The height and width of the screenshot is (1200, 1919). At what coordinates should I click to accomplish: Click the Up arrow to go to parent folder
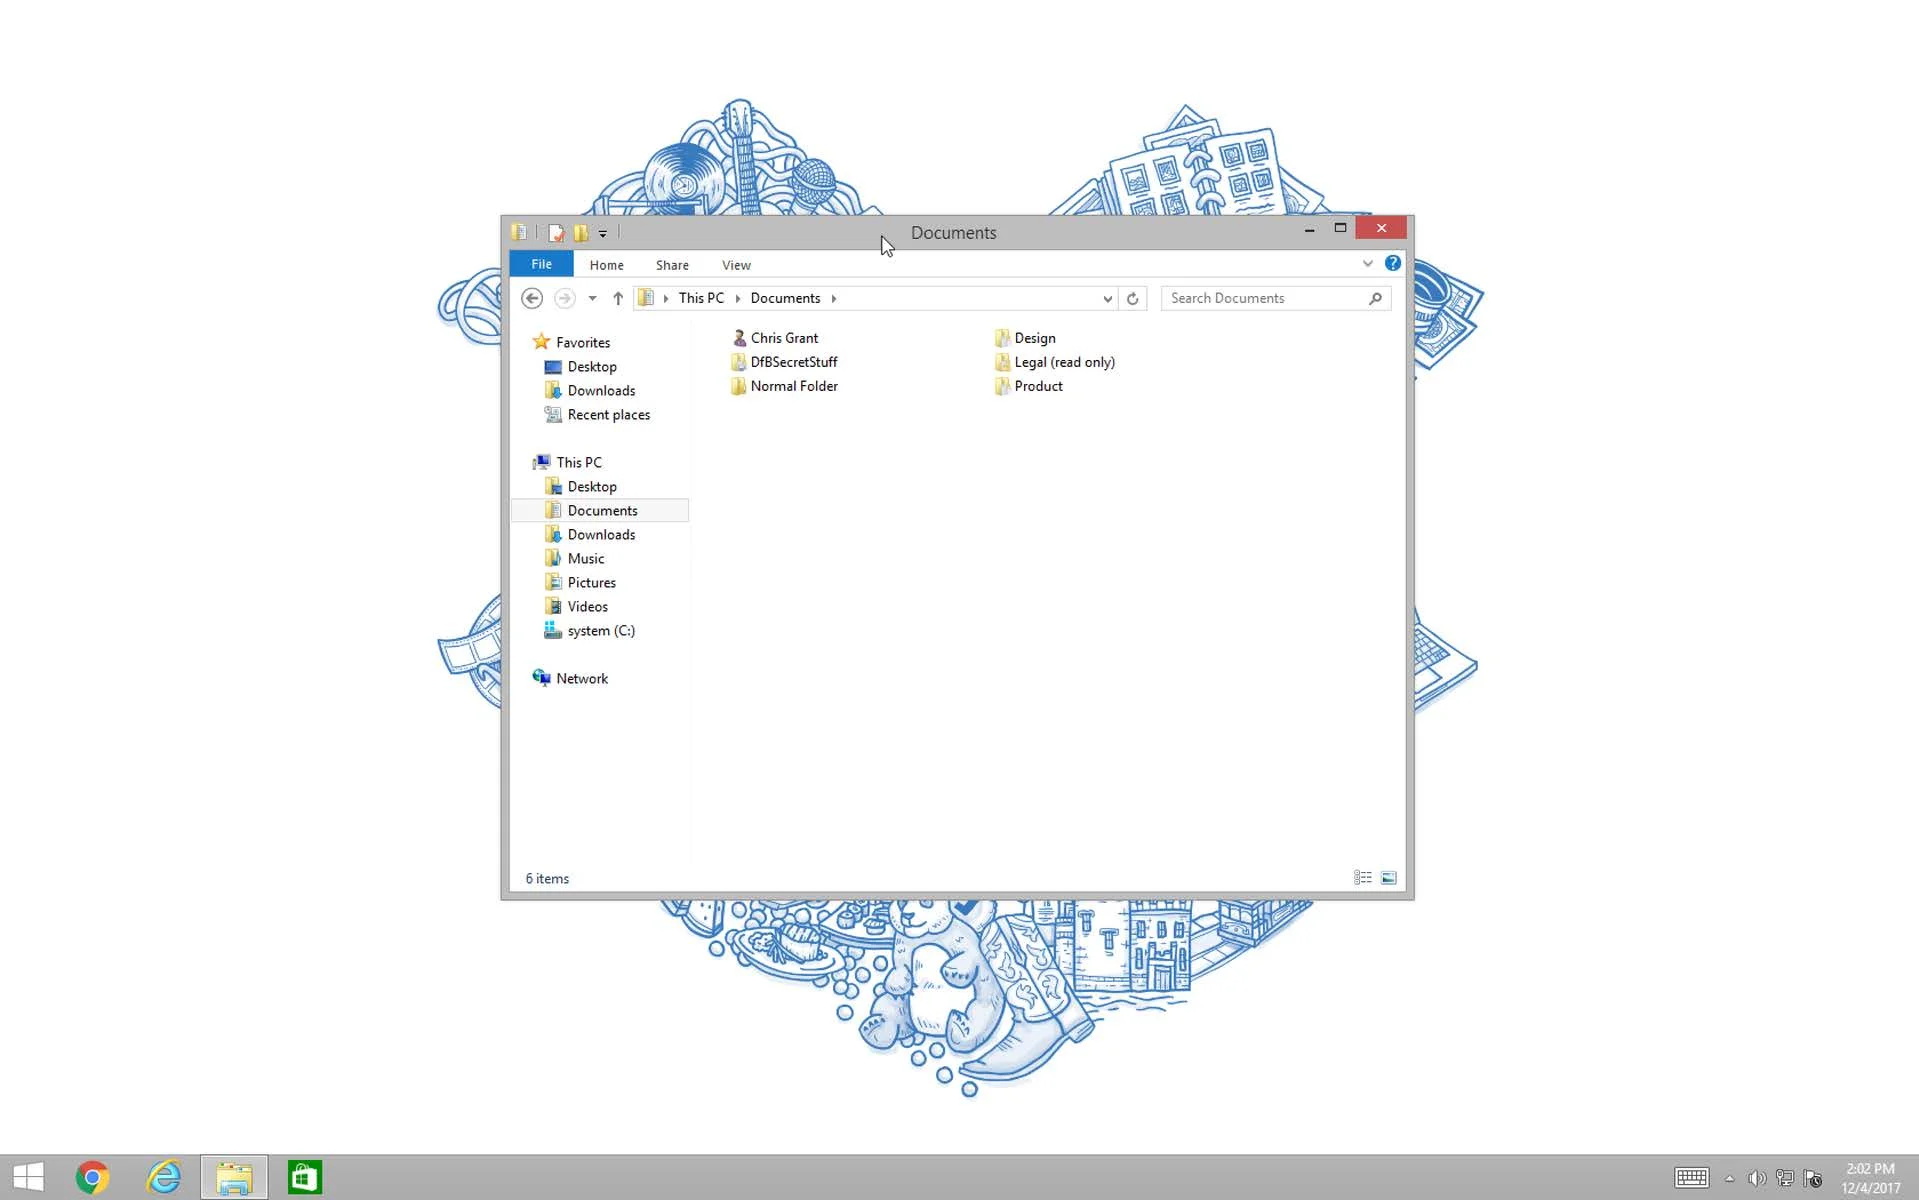pyautogui.click(x=617, y=298)
